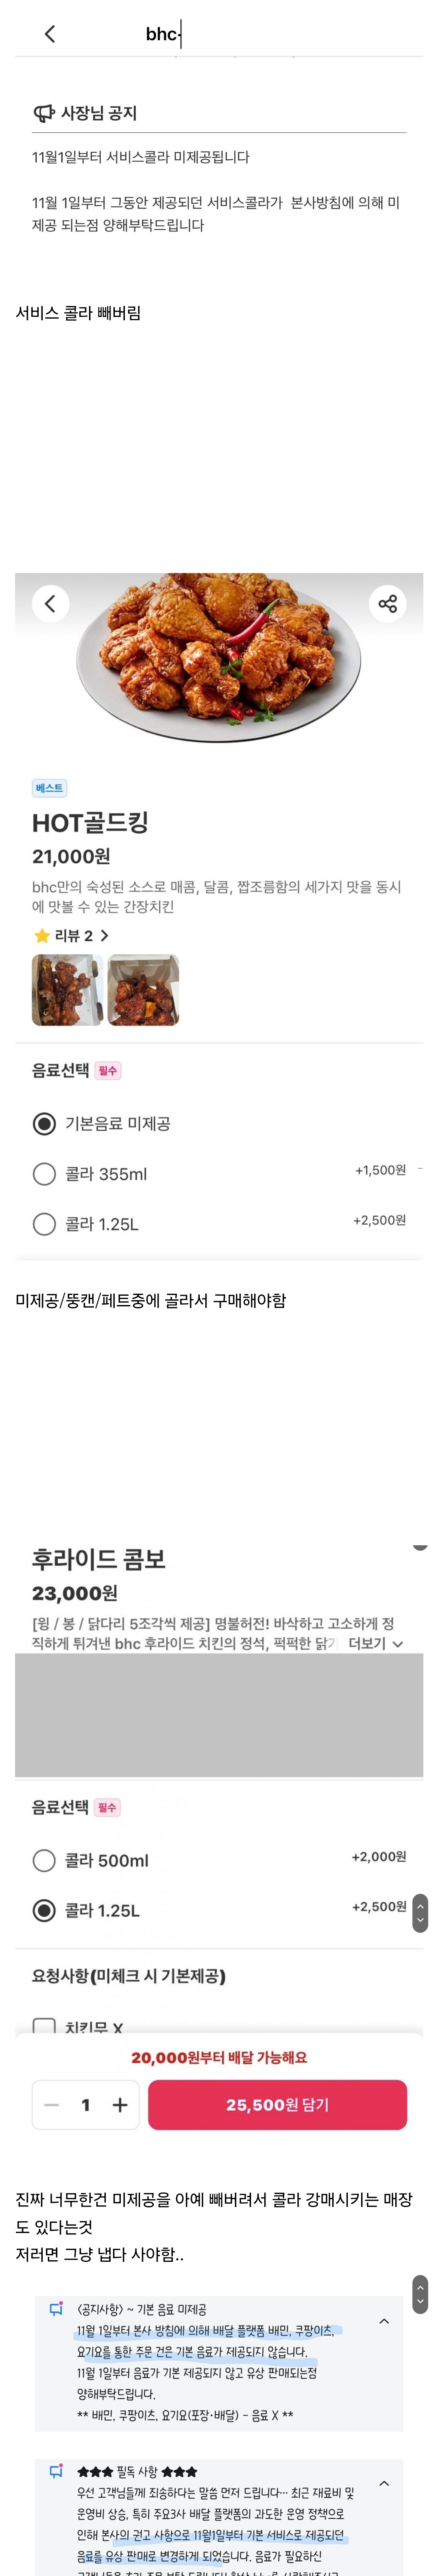The image size is (438, 2576).
Task: Collapse the 공지사항 기본 음료 미제공 notice
Action: [384, 2321]
